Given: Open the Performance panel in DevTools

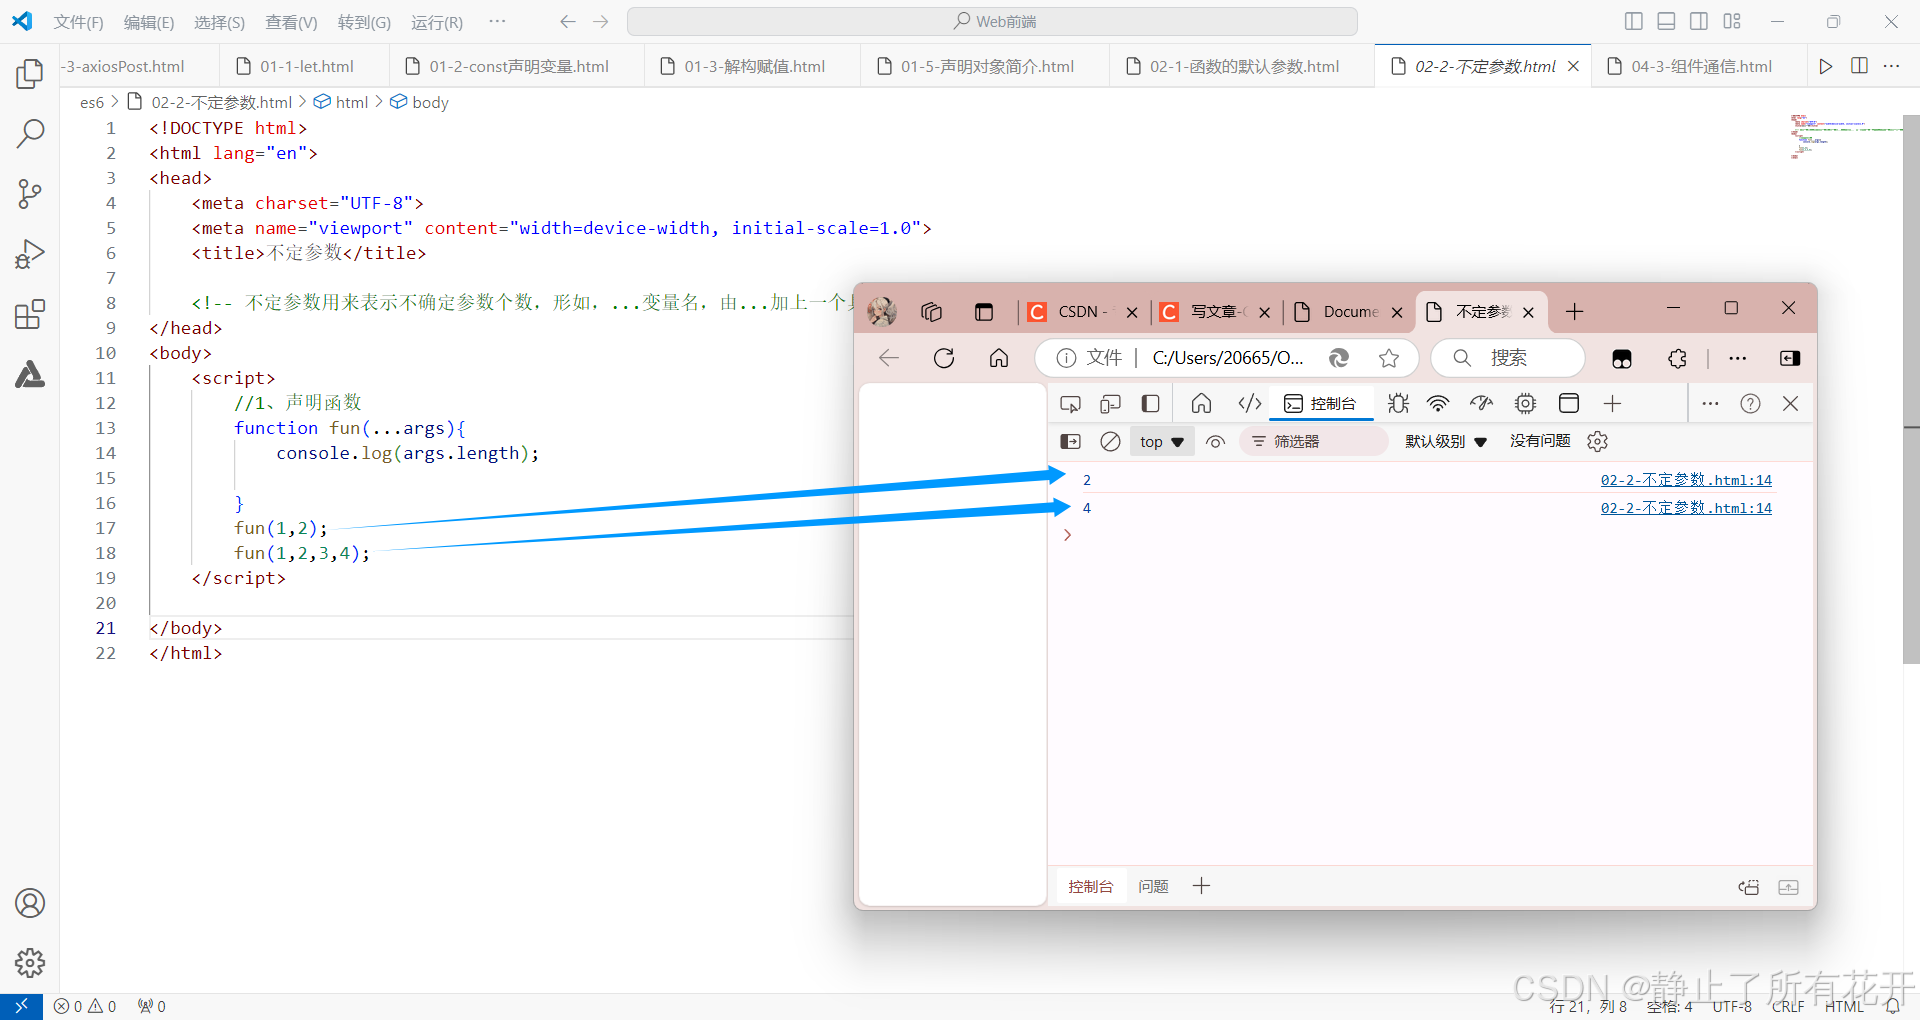Looking at the screenshot, I should [1481, 404].
